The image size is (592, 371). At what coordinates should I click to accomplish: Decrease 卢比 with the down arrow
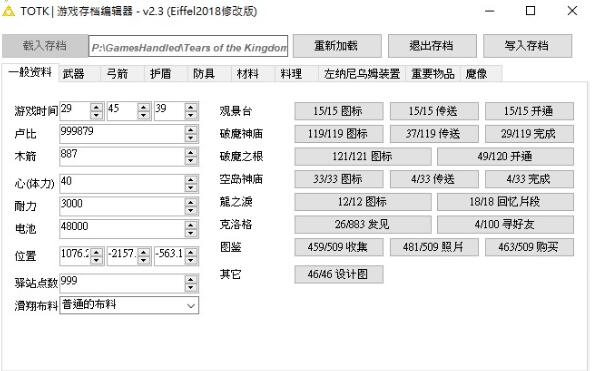191,139
